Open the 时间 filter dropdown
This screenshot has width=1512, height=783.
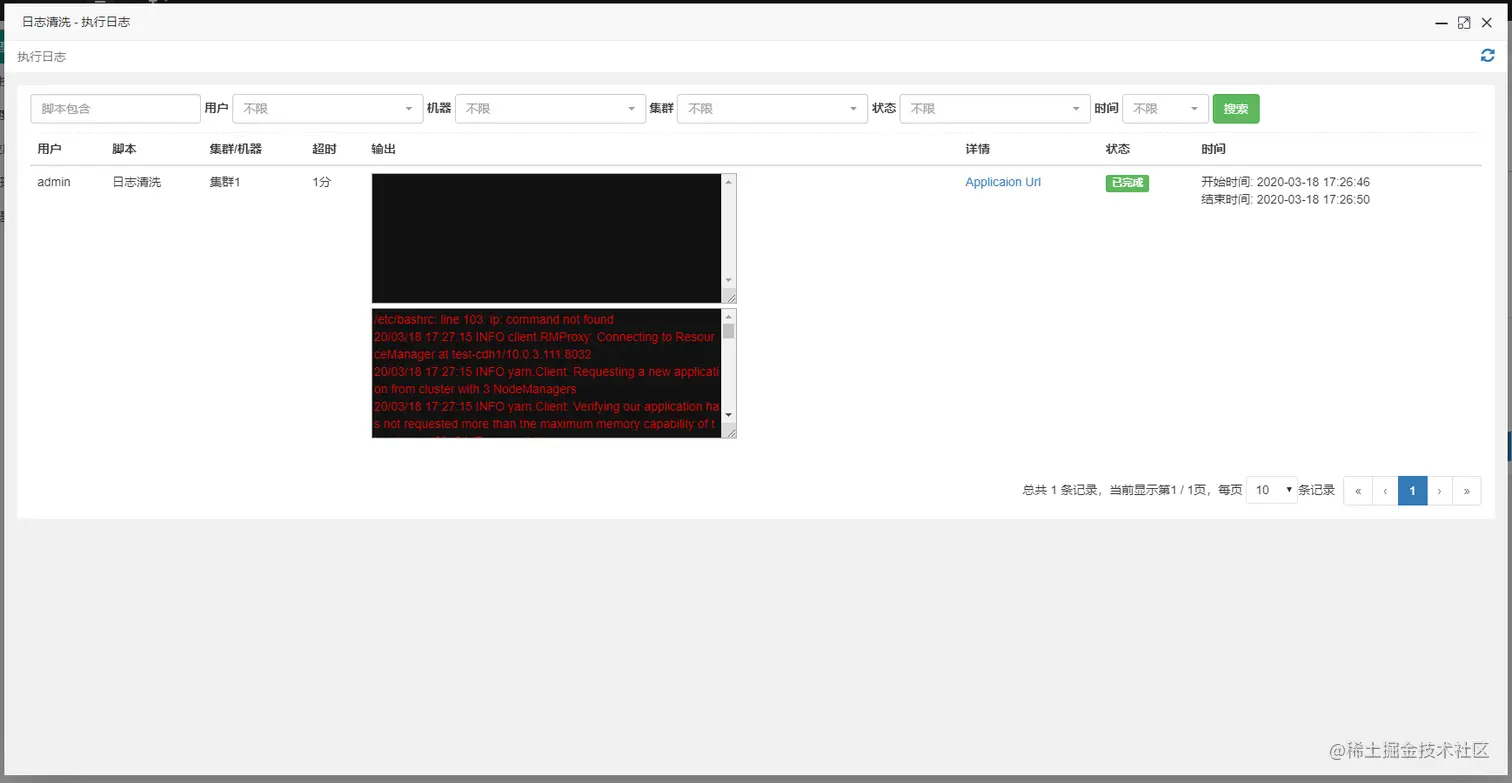coord(1166,109)
